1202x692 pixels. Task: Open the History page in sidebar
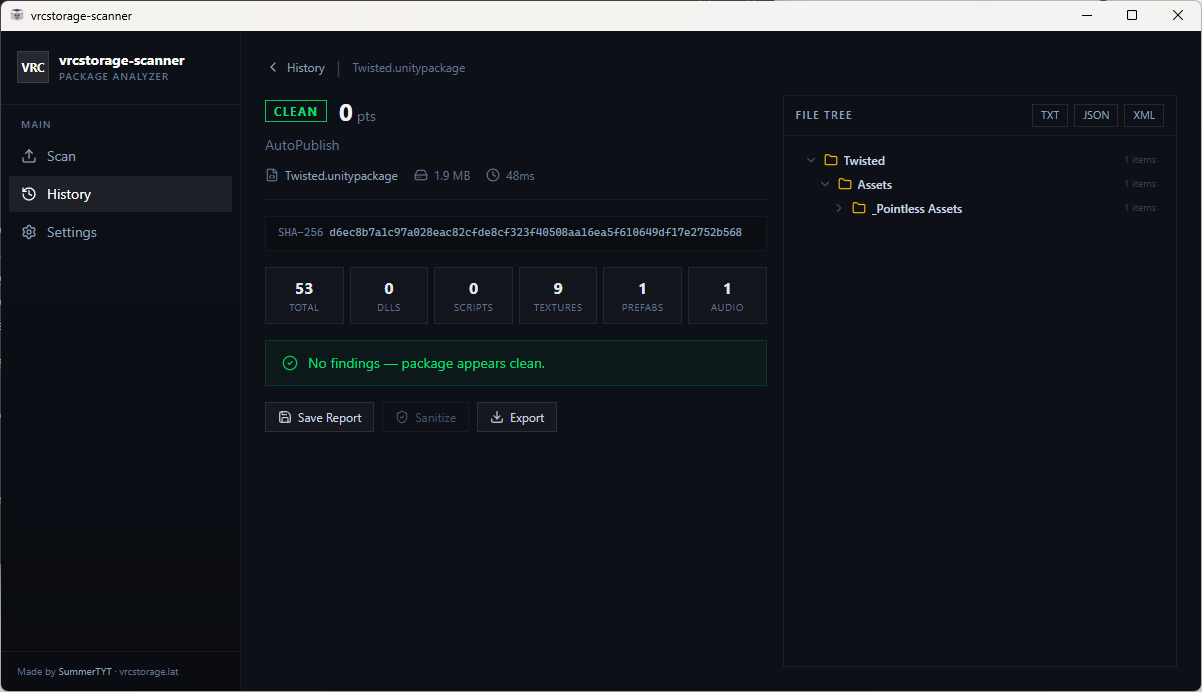[120, 194]
